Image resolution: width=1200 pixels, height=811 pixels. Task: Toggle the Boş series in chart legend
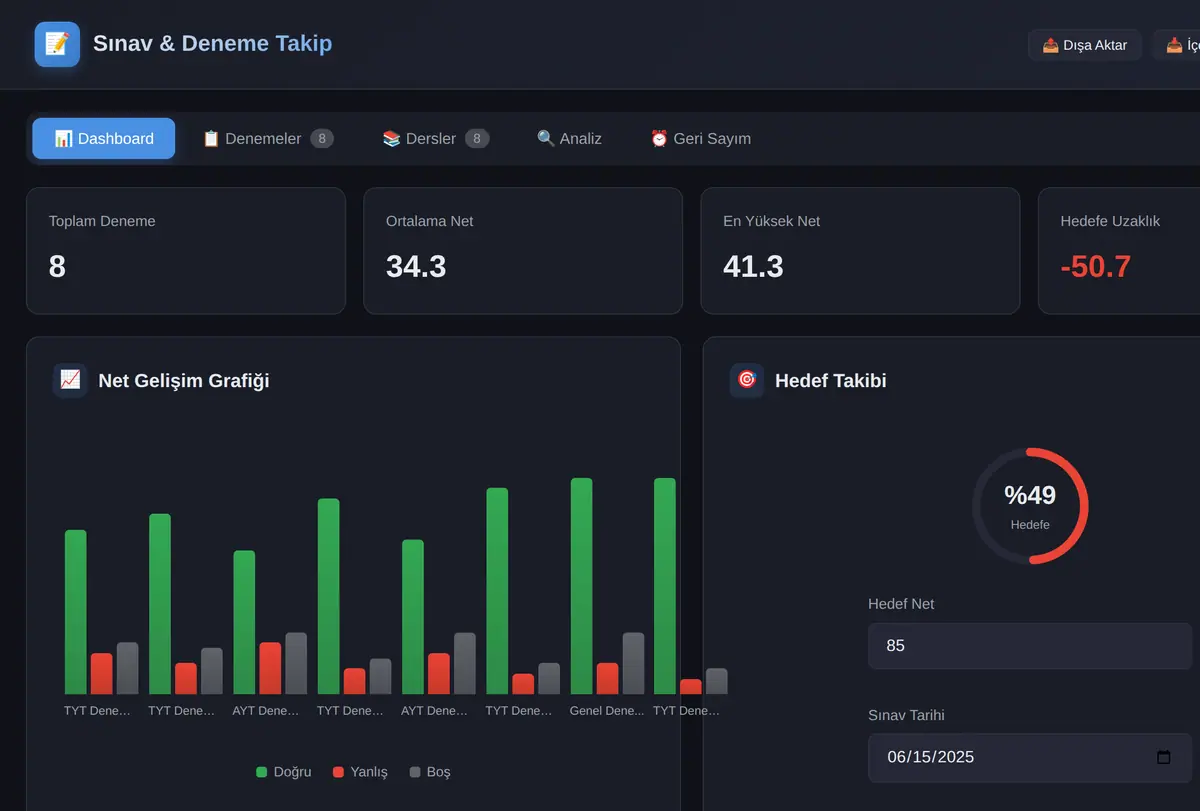tap(430, 772)
